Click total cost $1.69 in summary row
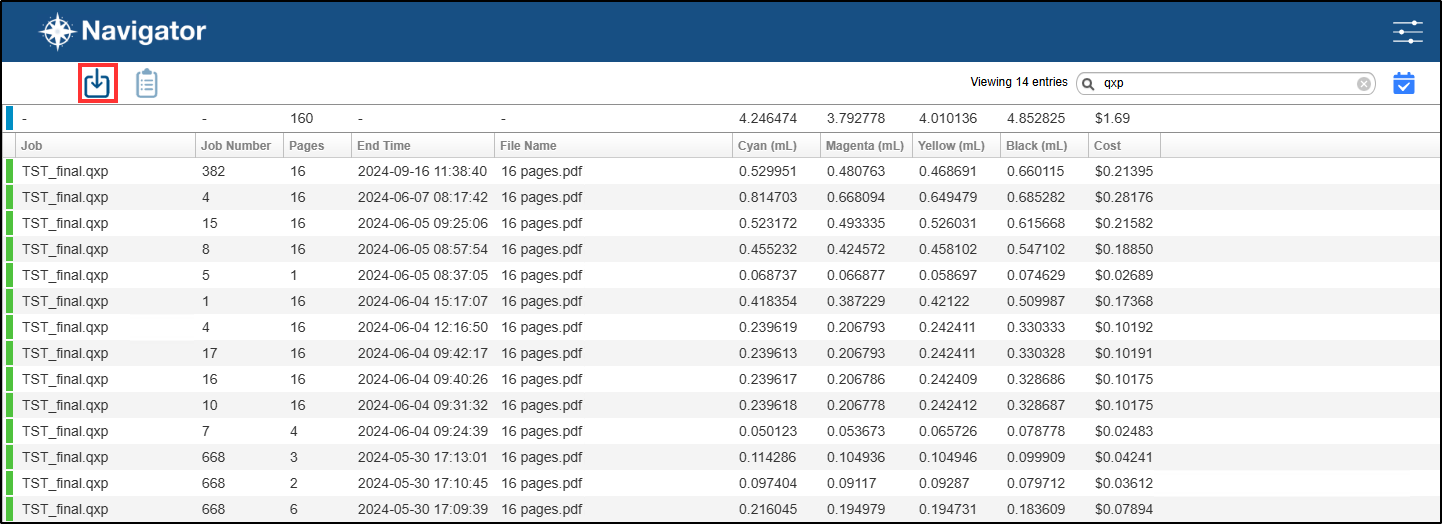Screen dimensions: 1442x524 [1112, 118]
